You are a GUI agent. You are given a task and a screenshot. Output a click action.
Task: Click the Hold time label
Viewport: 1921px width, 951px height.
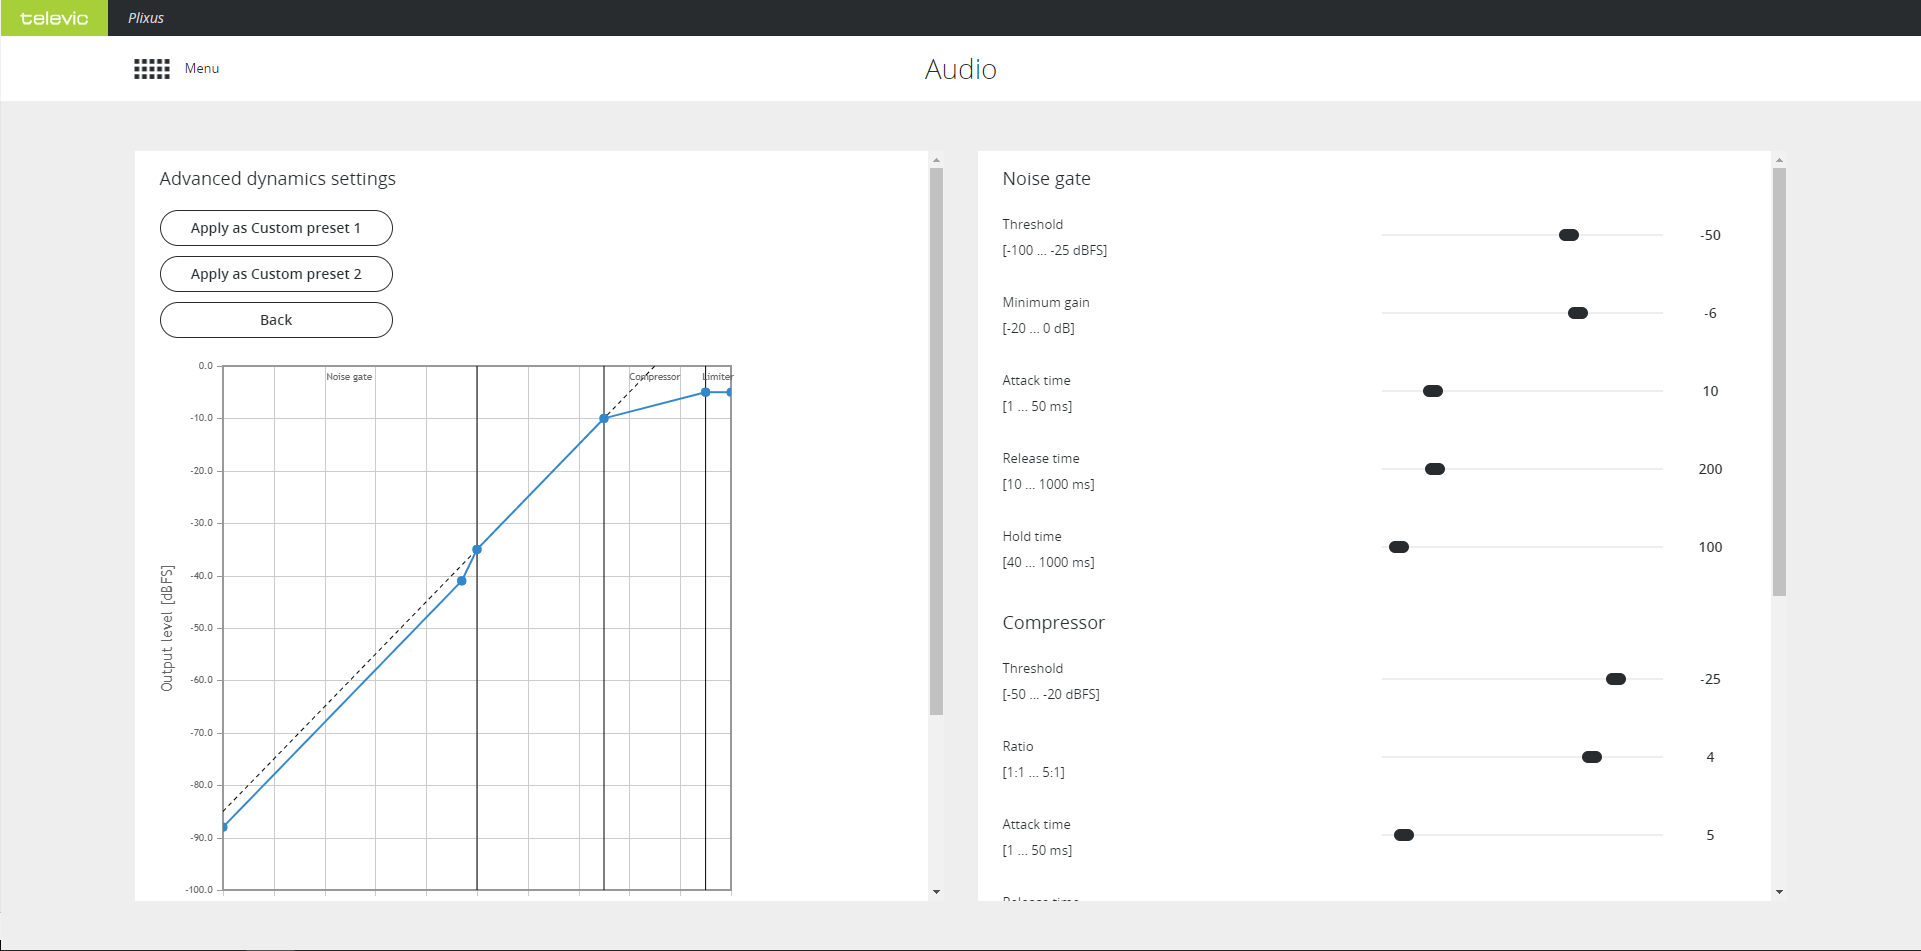(1032, 537)
